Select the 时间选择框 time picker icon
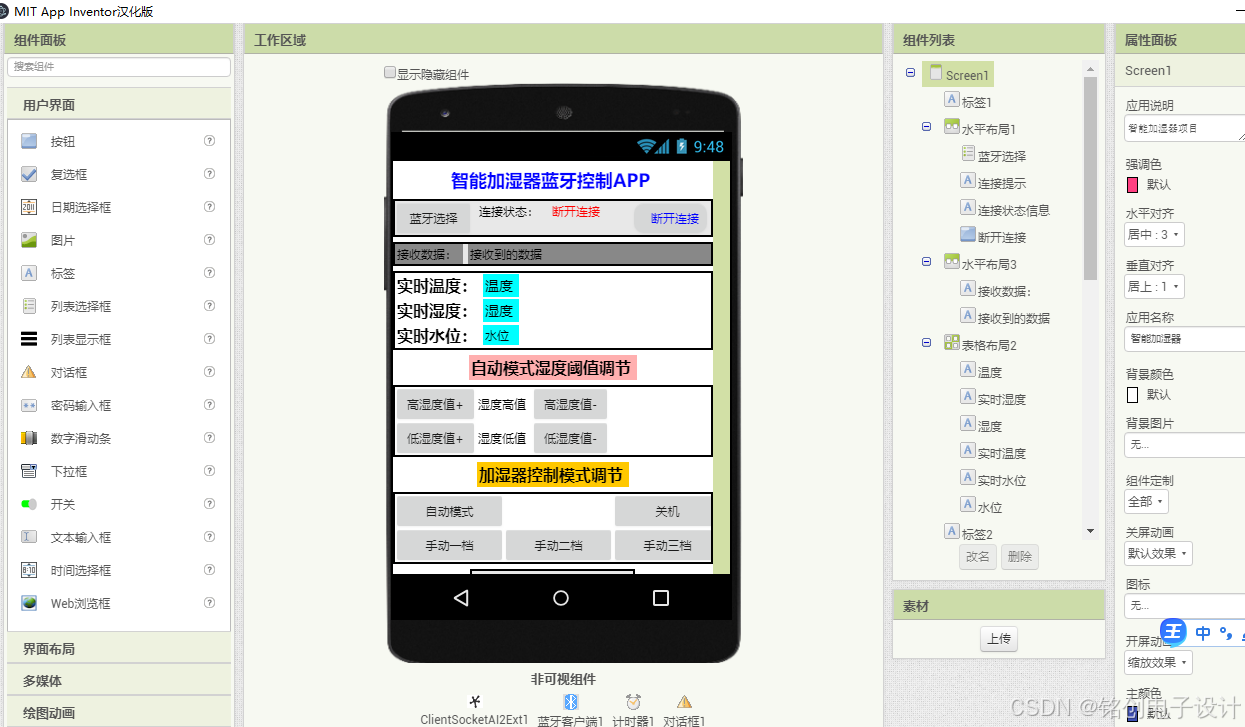The width and height of the screenshot is (1245, 727). 29,570
